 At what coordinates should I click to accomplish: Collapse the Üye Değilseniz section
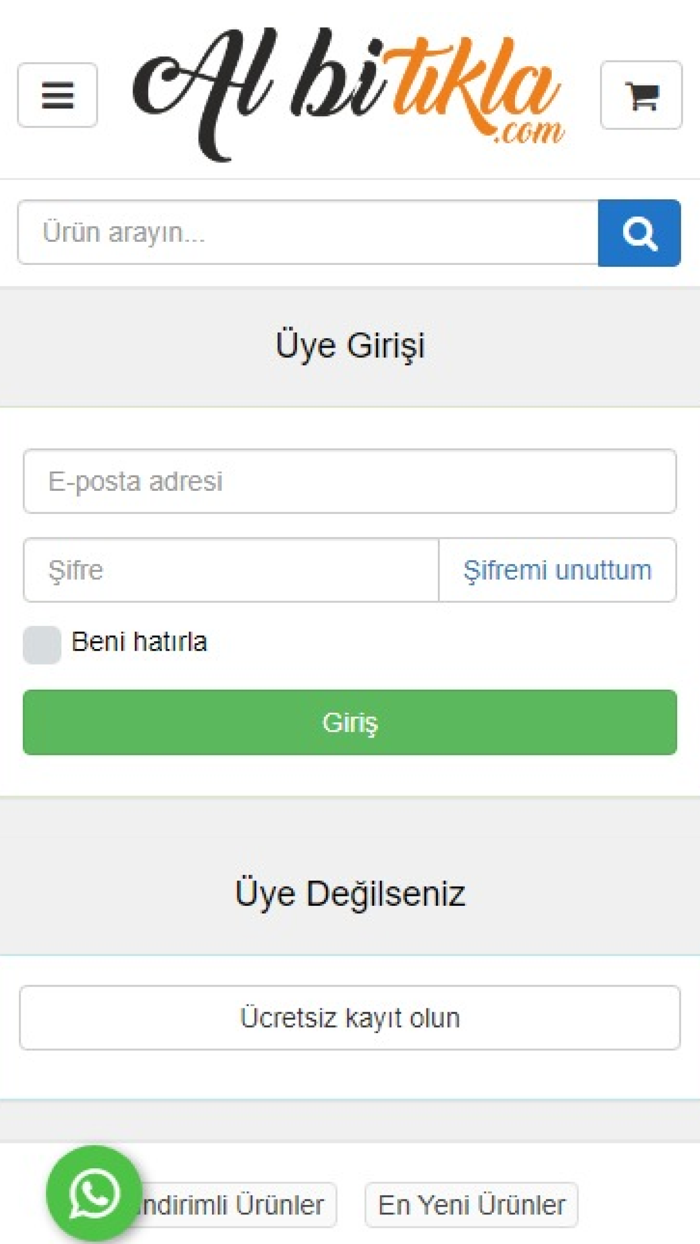(350, 893)
